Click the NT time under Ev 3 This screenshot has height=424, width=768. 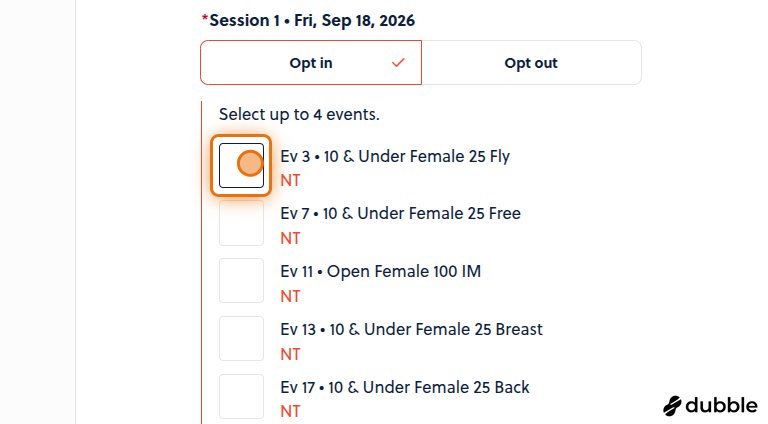(x=290, y=181)
